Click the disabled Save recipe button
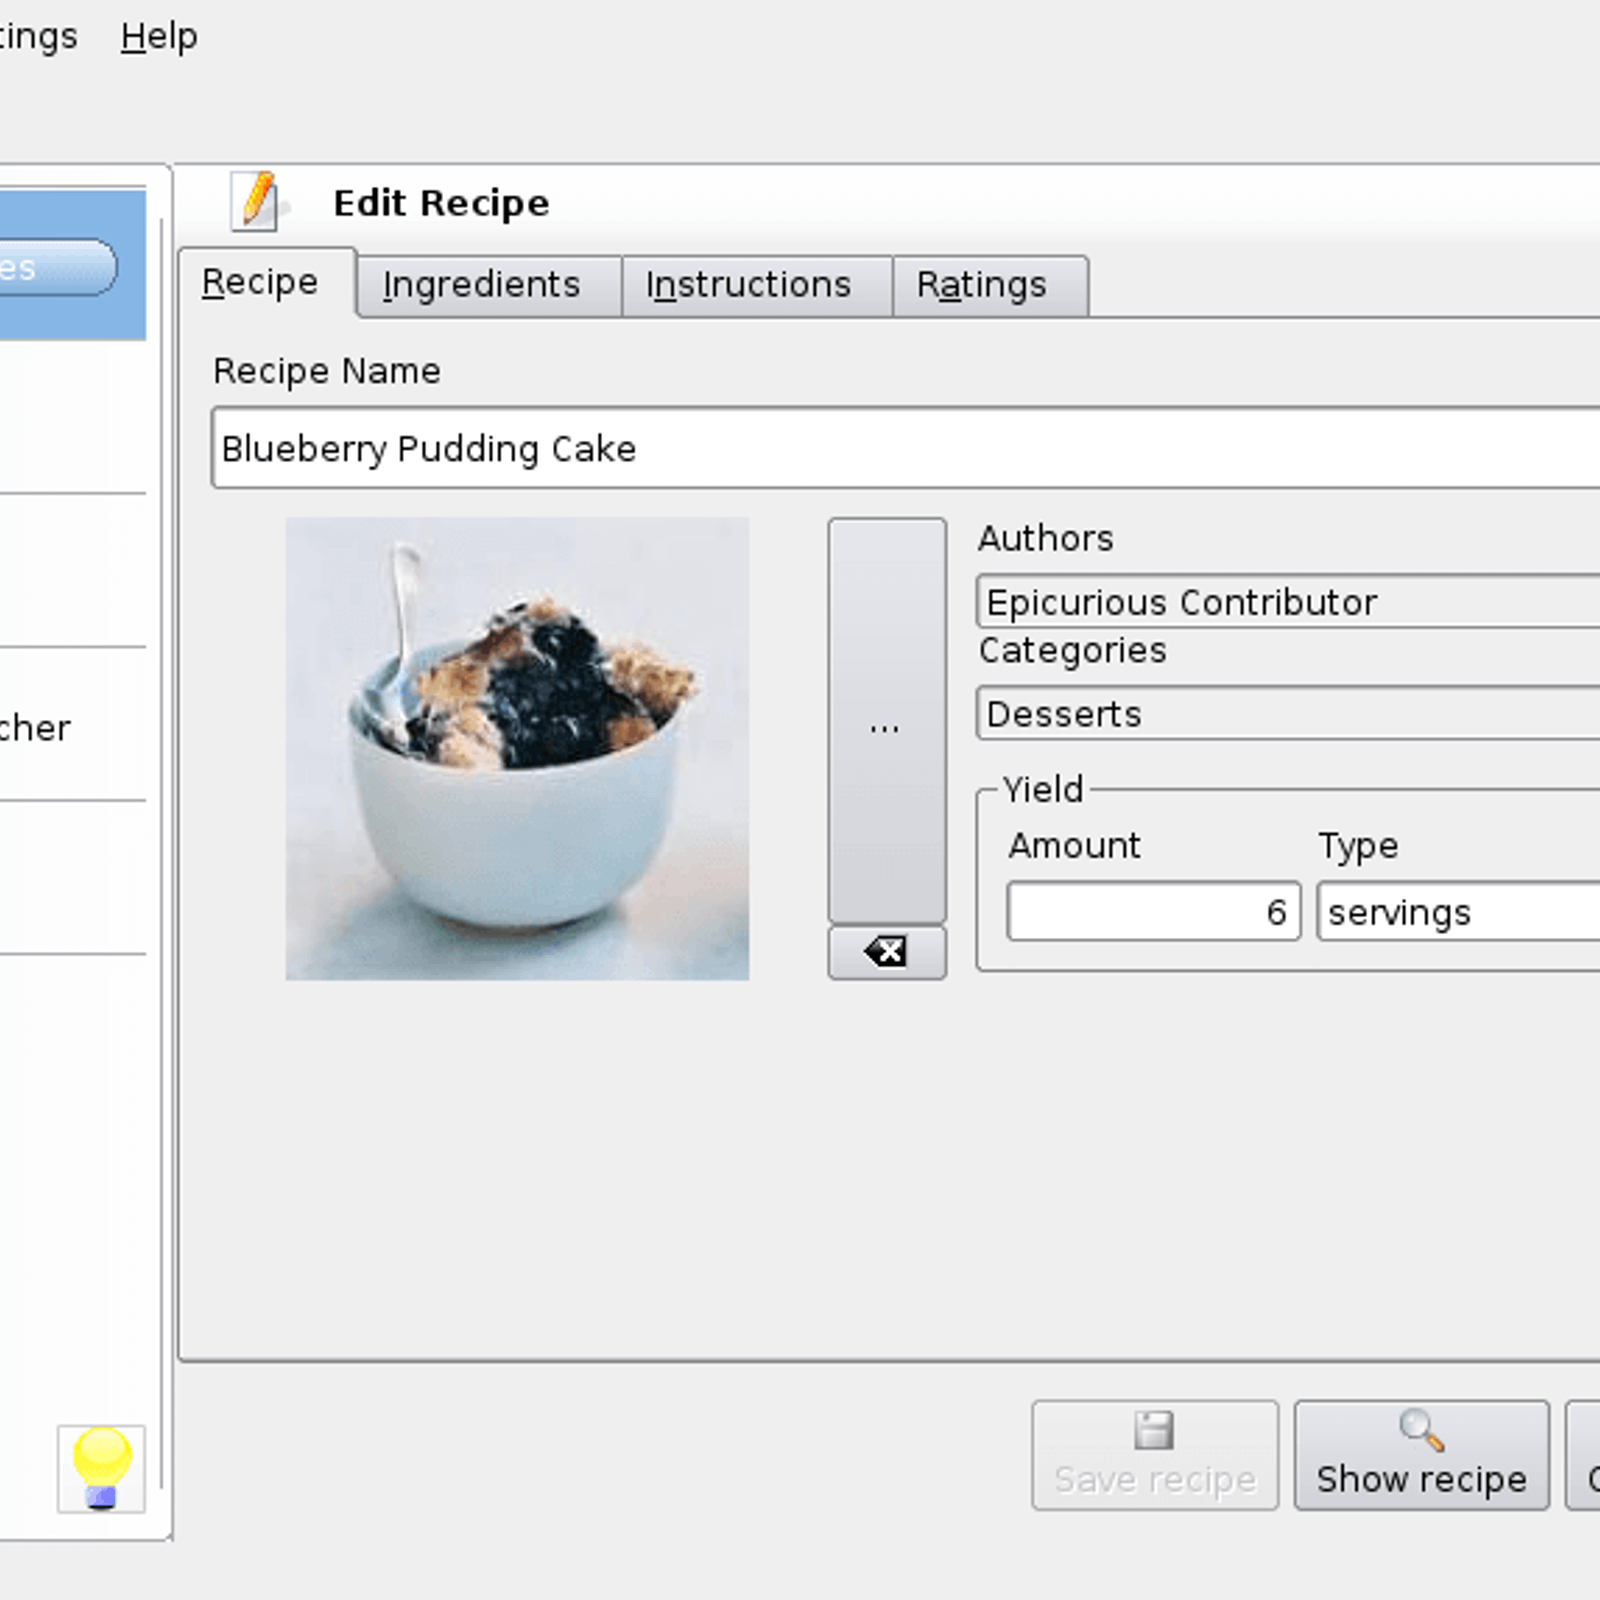Viewport: 1600px width, 1600px height. (1155, 1455)
